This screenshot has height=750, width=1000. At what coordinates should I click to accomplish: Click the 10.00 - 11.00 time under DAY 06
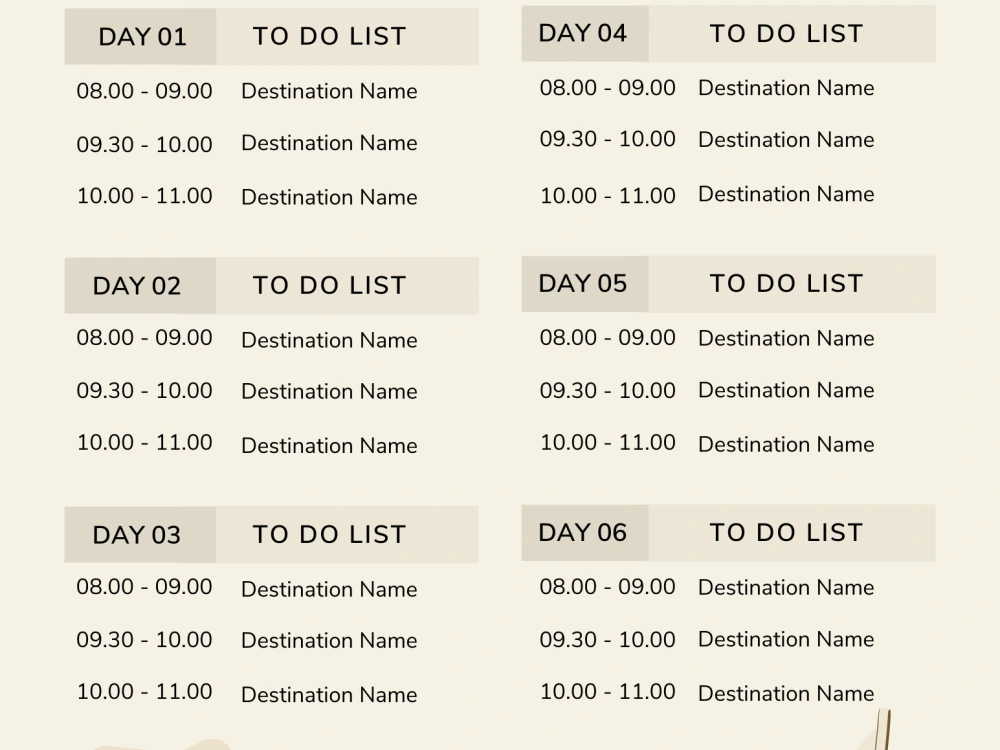coord(608,691)
